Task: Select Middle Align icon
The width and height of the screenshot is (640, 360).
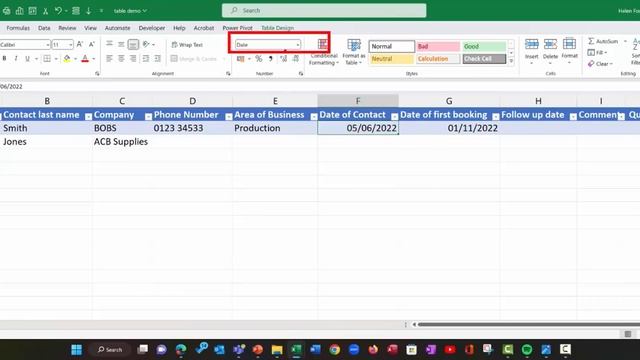Action: (121, 44)
